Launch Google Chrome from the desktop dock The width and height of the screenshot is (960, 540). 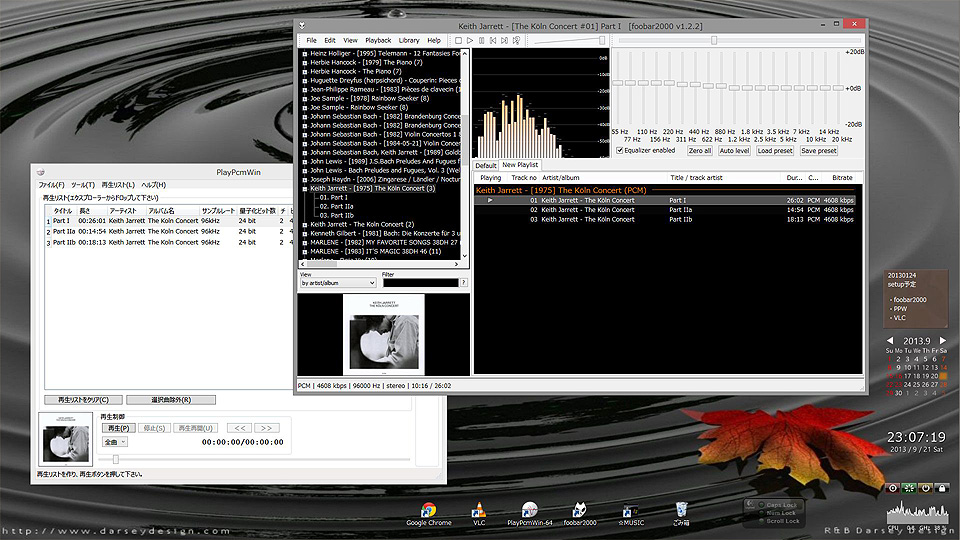429,510
